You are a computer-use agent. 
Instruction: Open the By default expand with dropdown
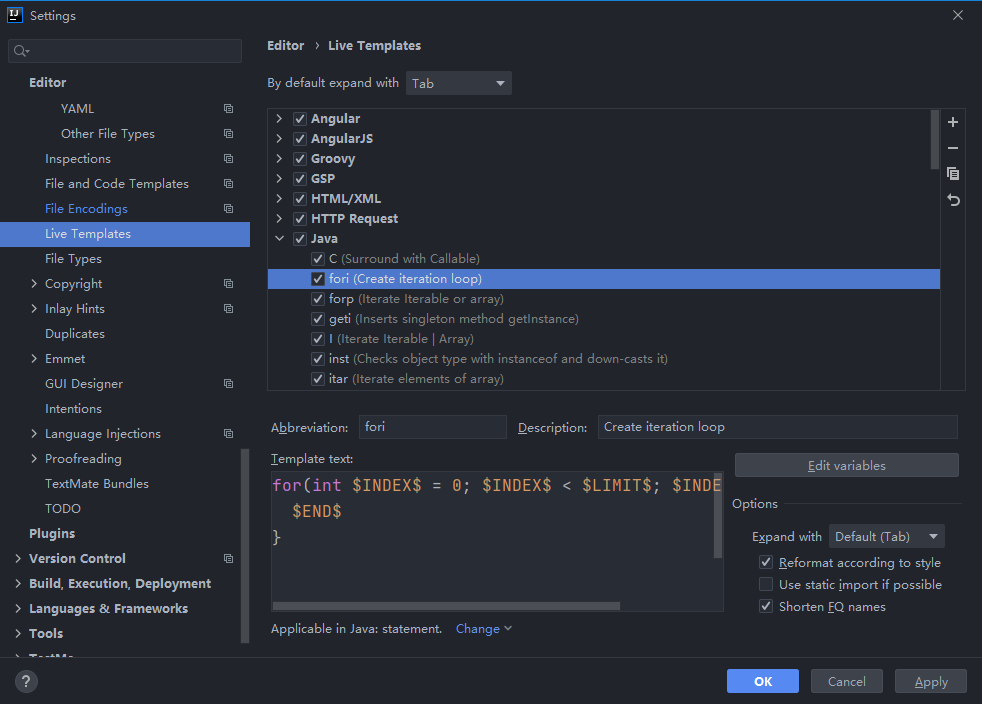(458, 83)
